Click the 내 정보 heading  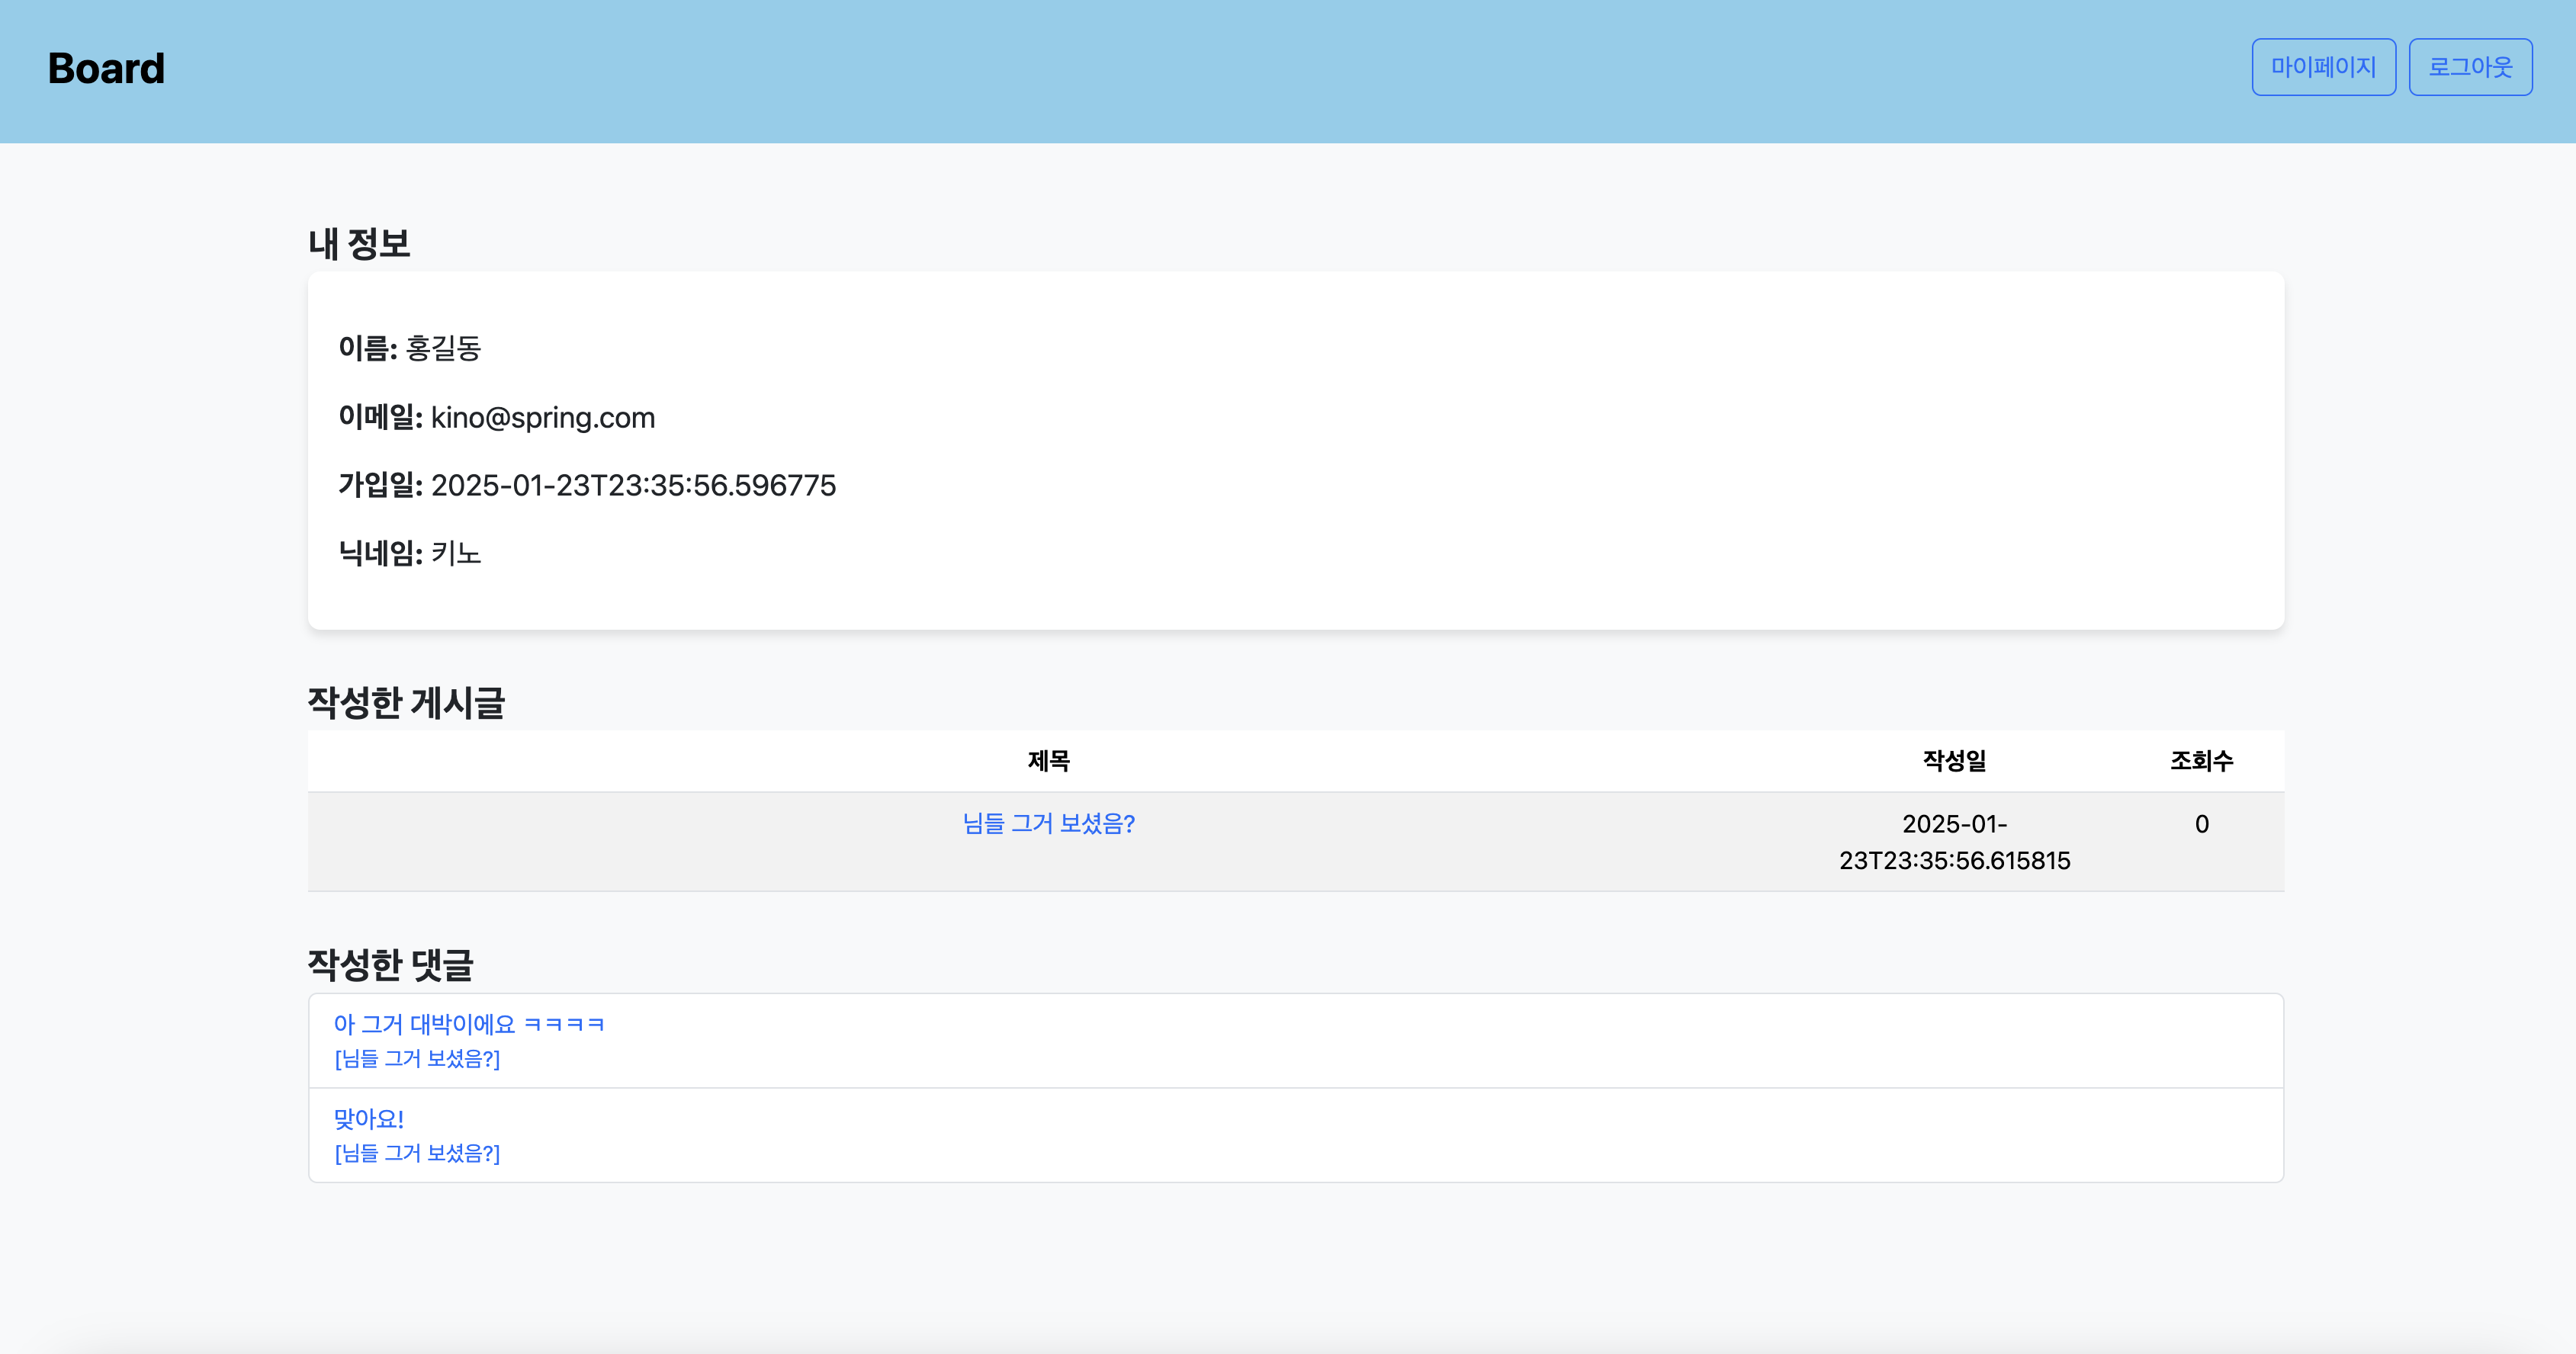click(x=359, y=243)
